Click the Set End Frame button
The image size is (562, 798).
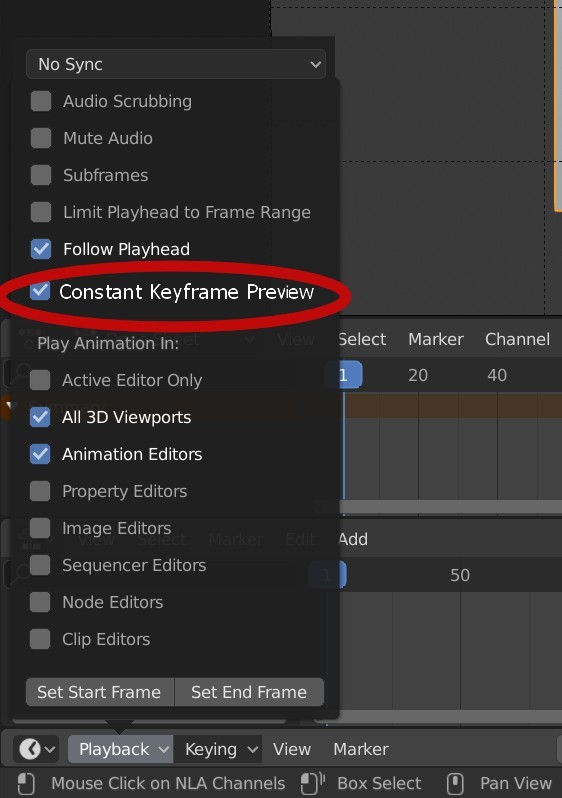click(x=249, y=692)
